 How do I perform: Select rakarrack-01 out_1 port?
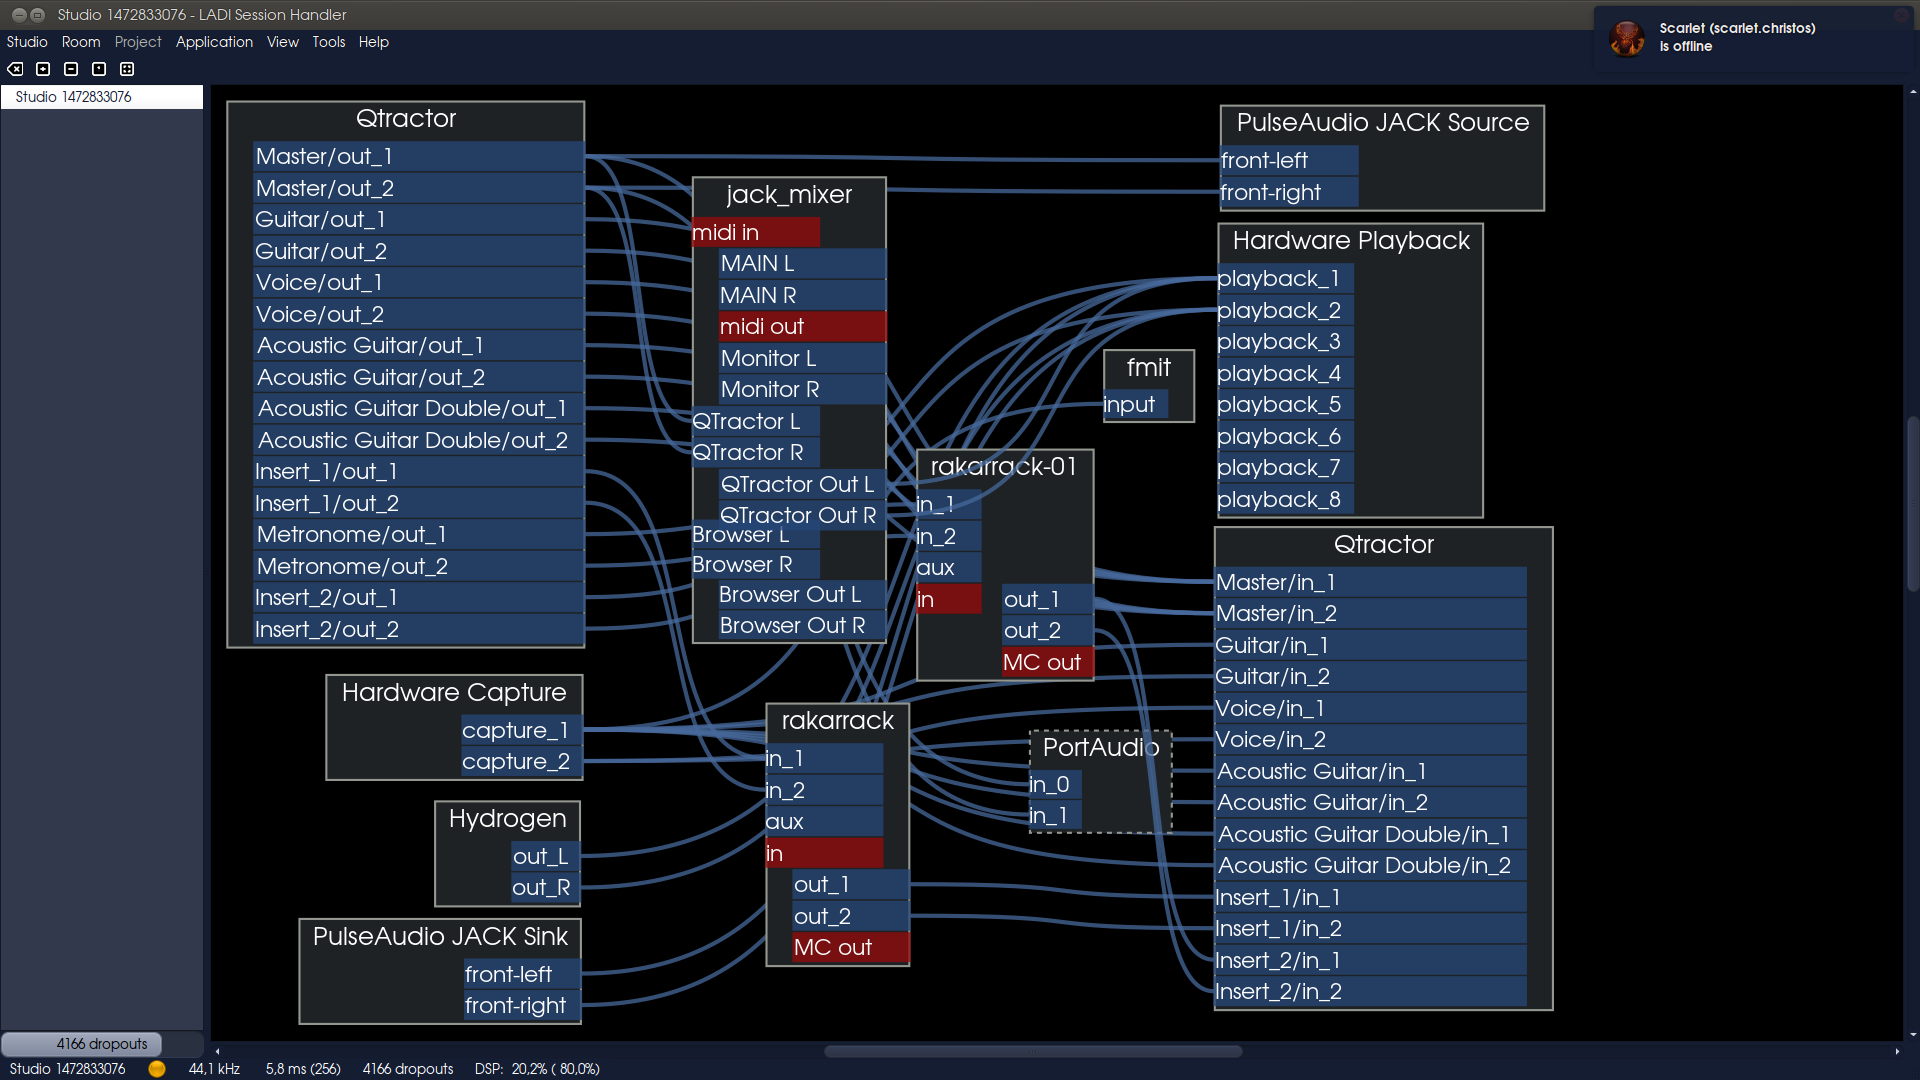(1048, 599)
